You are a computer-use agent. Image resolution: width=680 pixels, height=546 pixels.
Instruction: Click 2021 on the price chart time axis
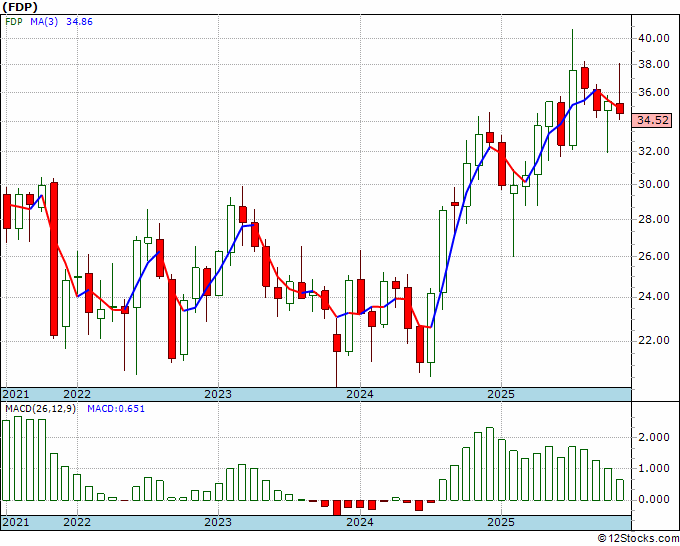point(16,394)
